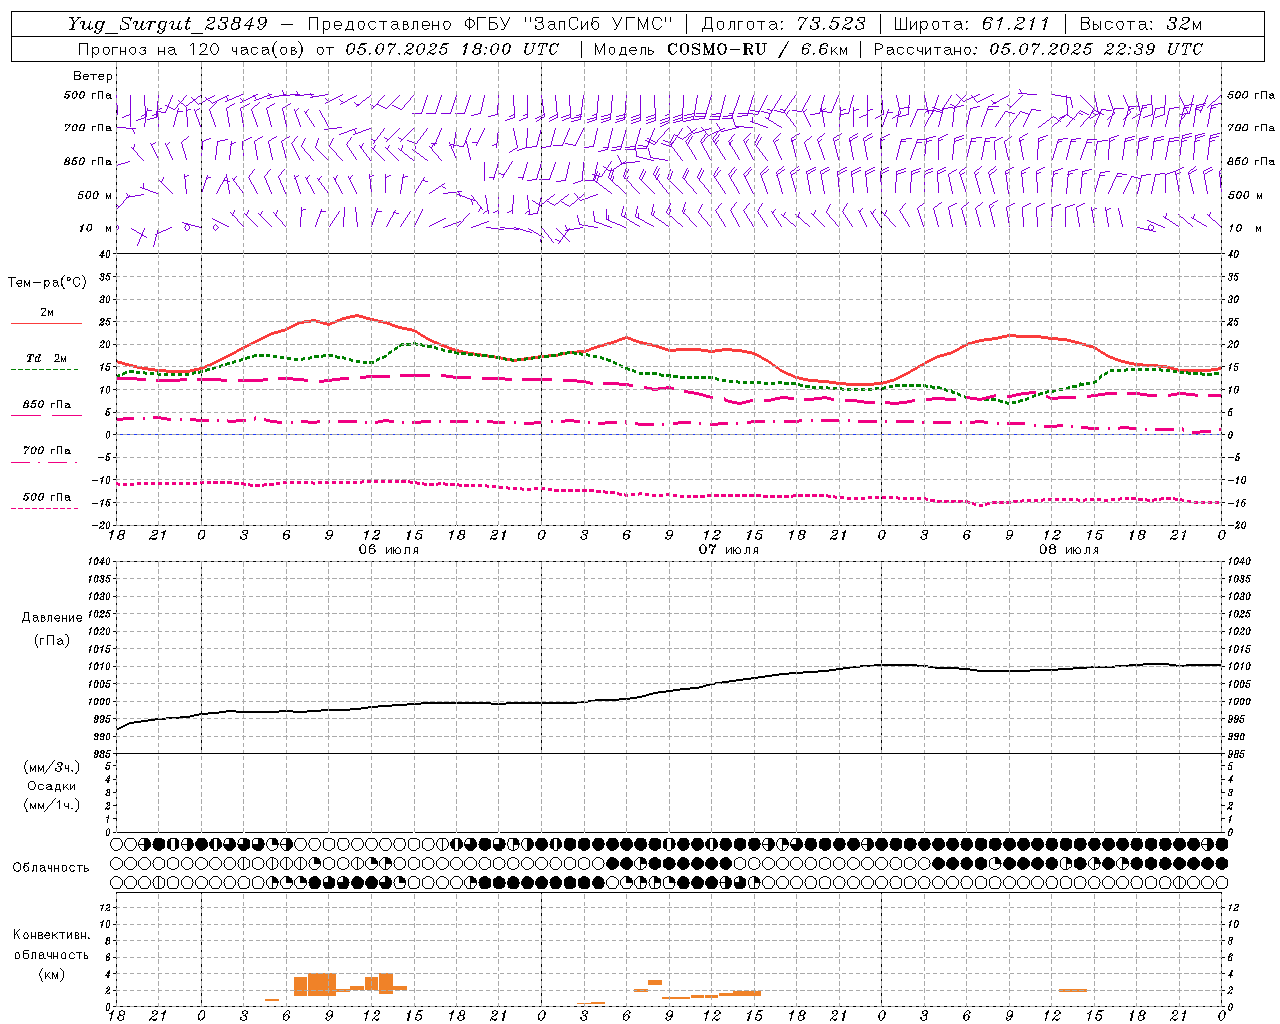Click the station title Yug_Surgut_23849
The width and height of the screenshot is (1280, 1024).
(168, 24)
